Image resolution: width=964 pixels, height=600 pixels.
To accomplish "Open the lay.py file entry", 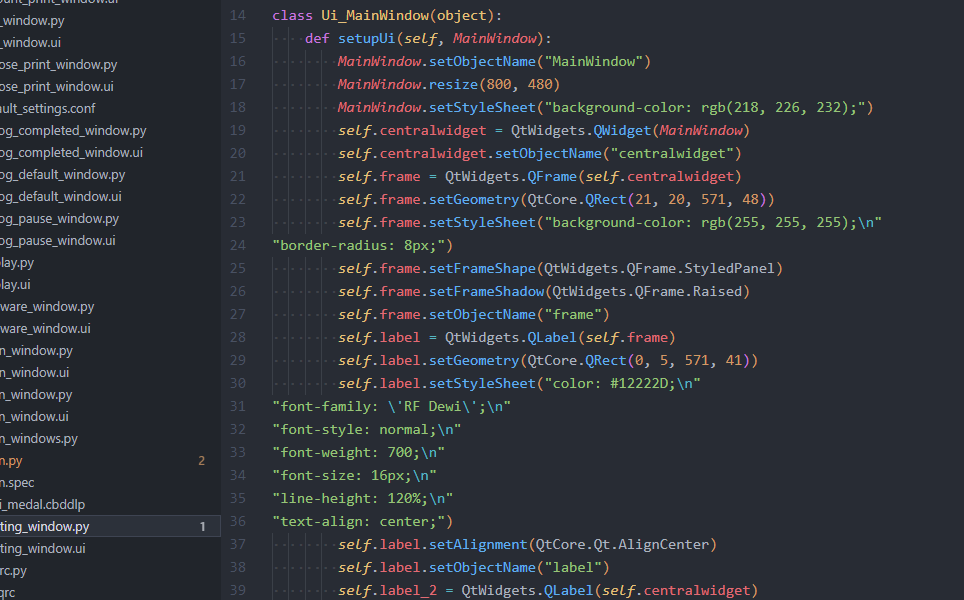I will click(17, 263).
